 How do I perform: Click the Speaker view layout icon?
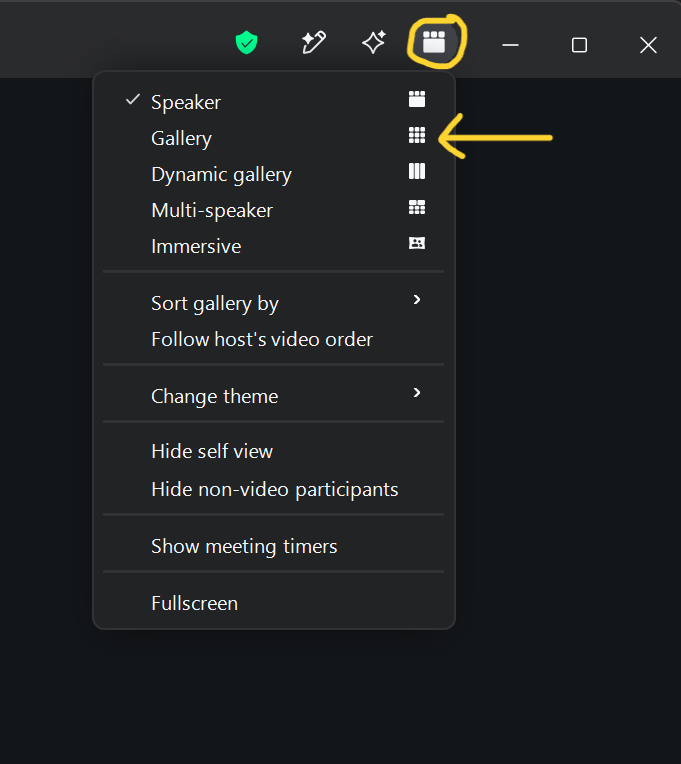click(x=417, y=99)
